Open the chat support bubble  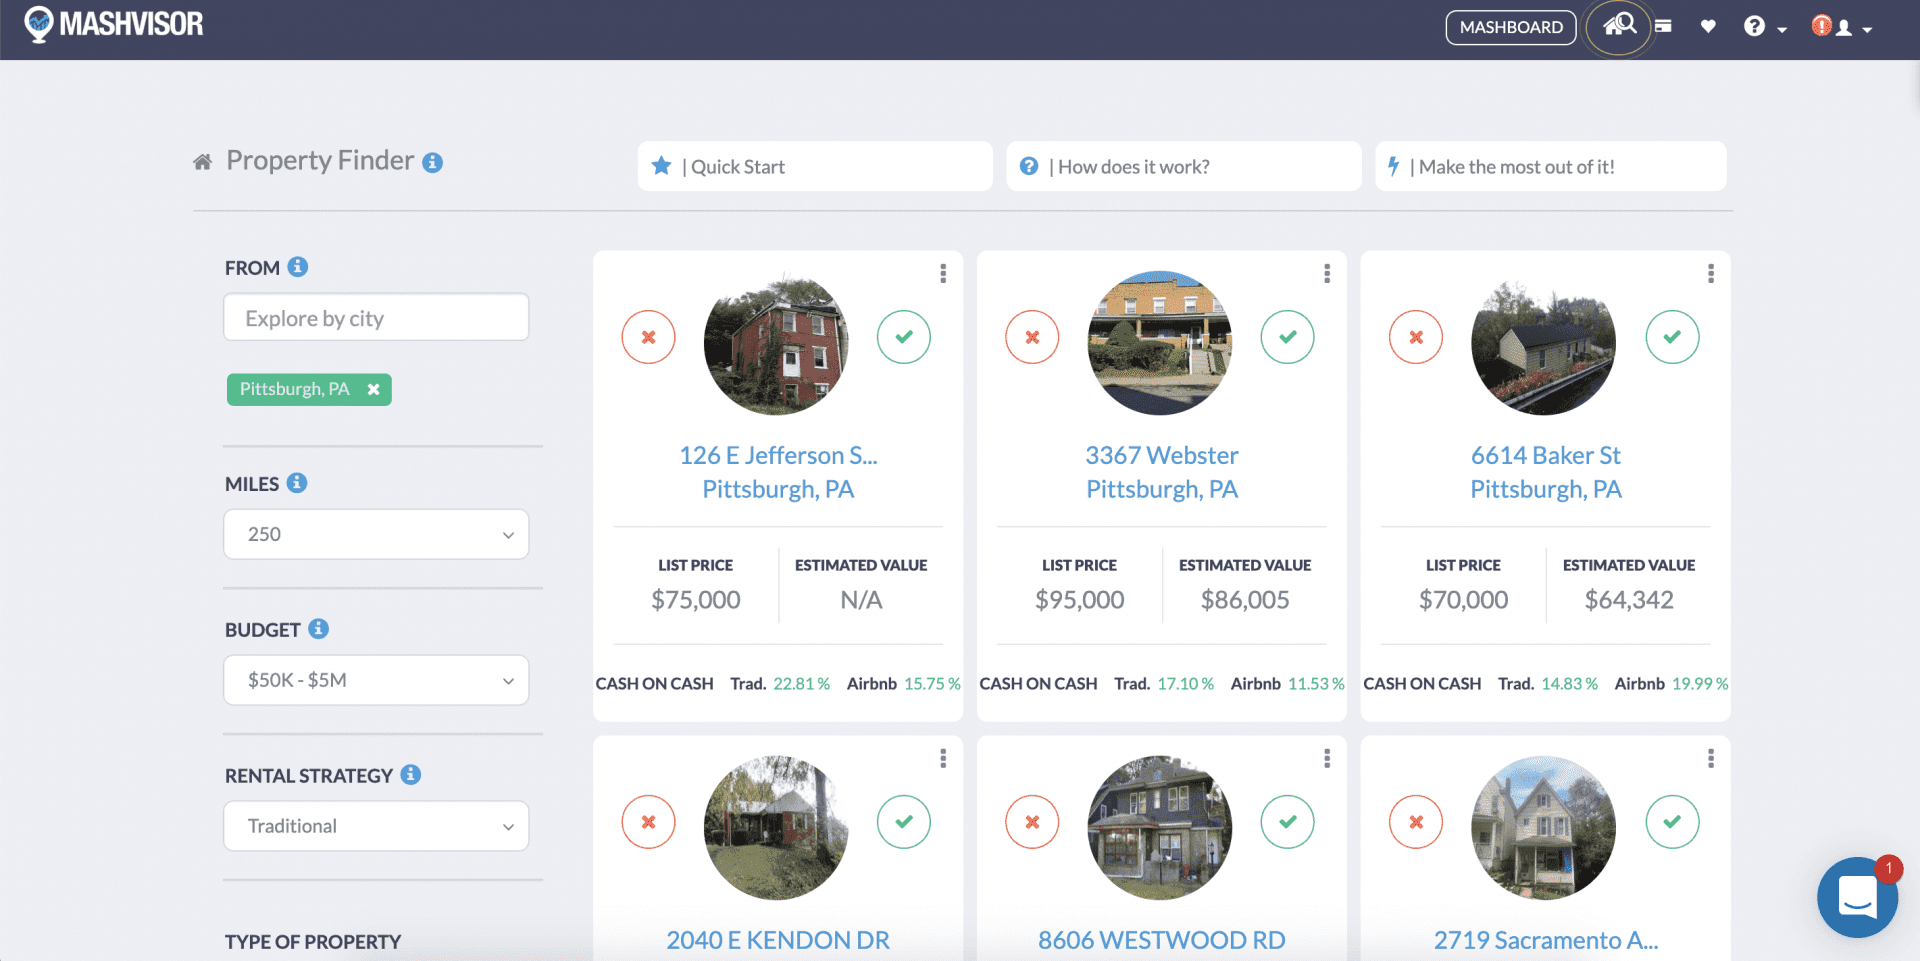1857,897
